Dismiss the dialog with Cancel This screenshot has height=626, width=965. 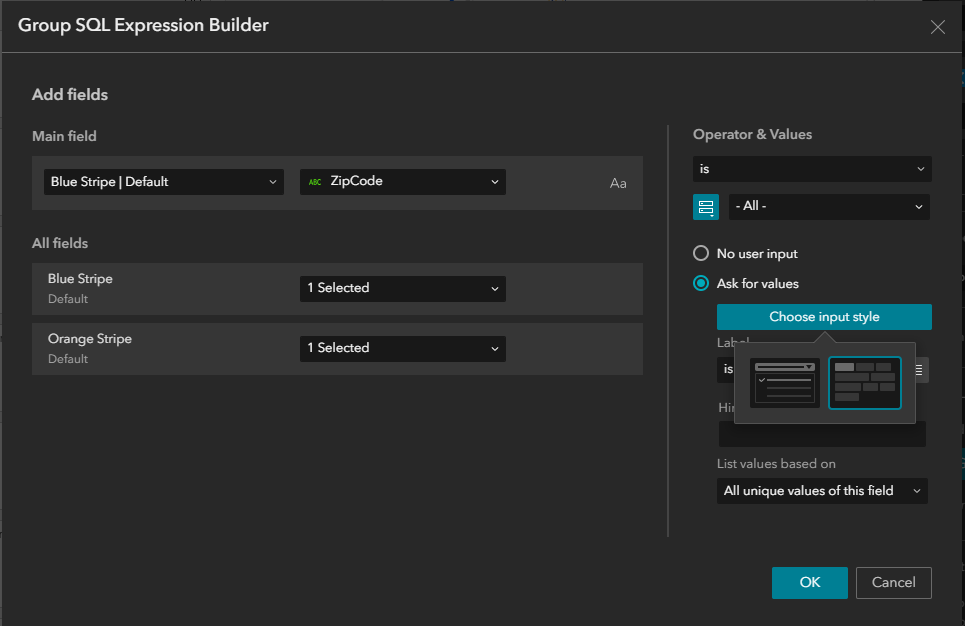coord(893,583)
